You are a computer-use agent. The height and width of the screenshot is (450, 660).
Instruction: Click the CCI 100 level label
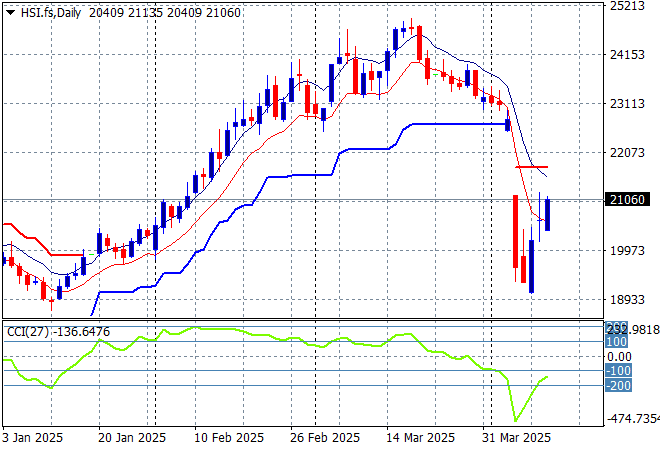coord(616,341)
